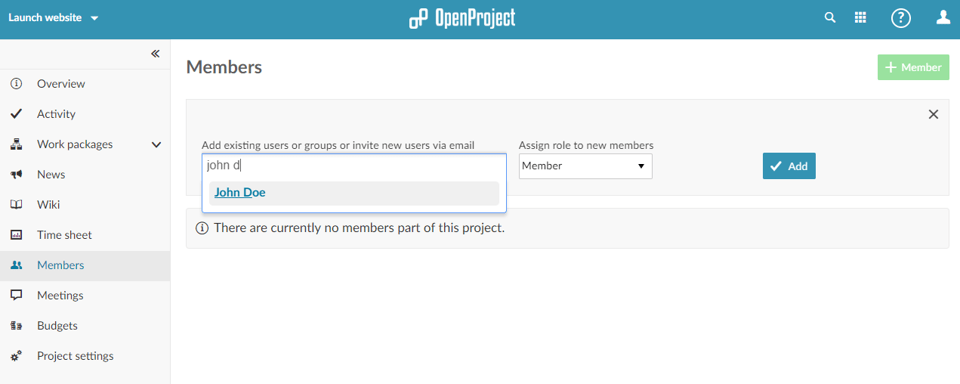The image size is (960, 384).
Task: Expand the Work packages submenu arrow
Action: [157, 145]
